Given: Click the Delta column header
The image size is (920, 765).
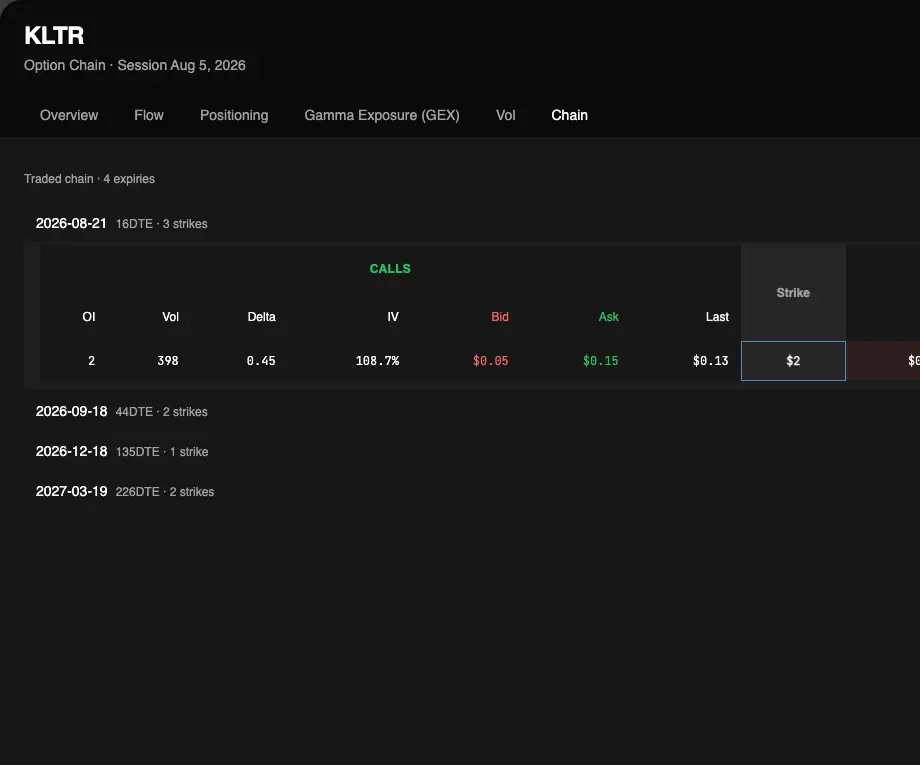Looking at the screenshot, I should coord(261,317).
